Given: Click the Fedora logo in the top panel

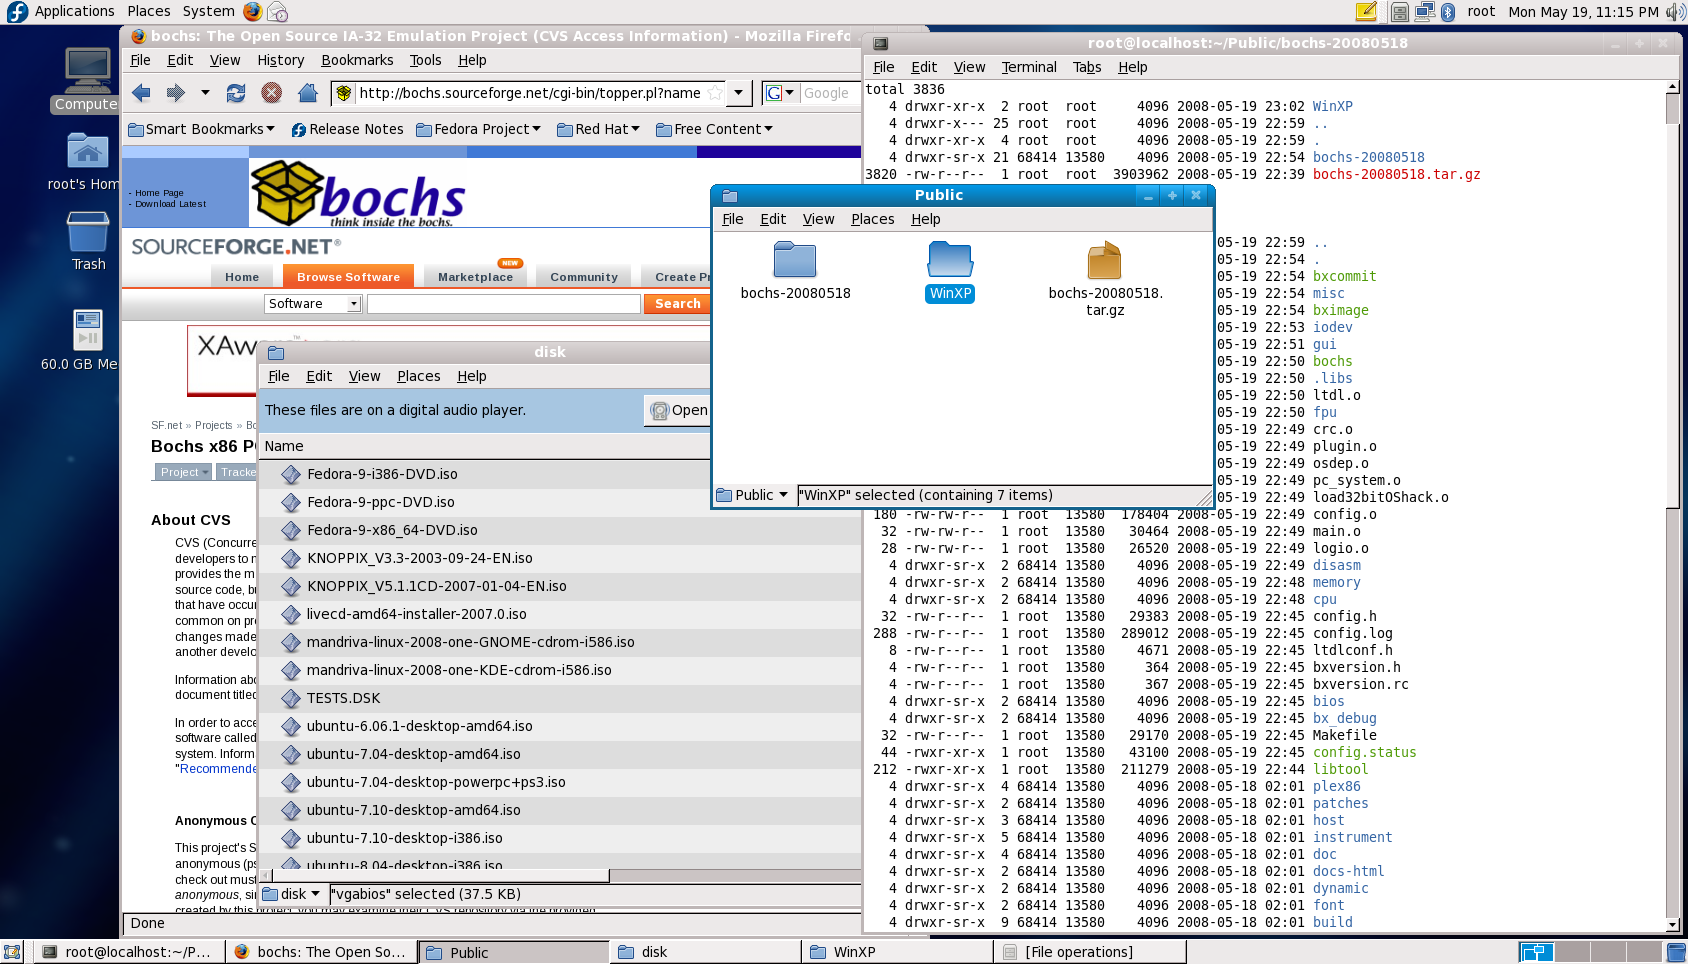Looking at the screenshot, I should [x=16, y=11].
